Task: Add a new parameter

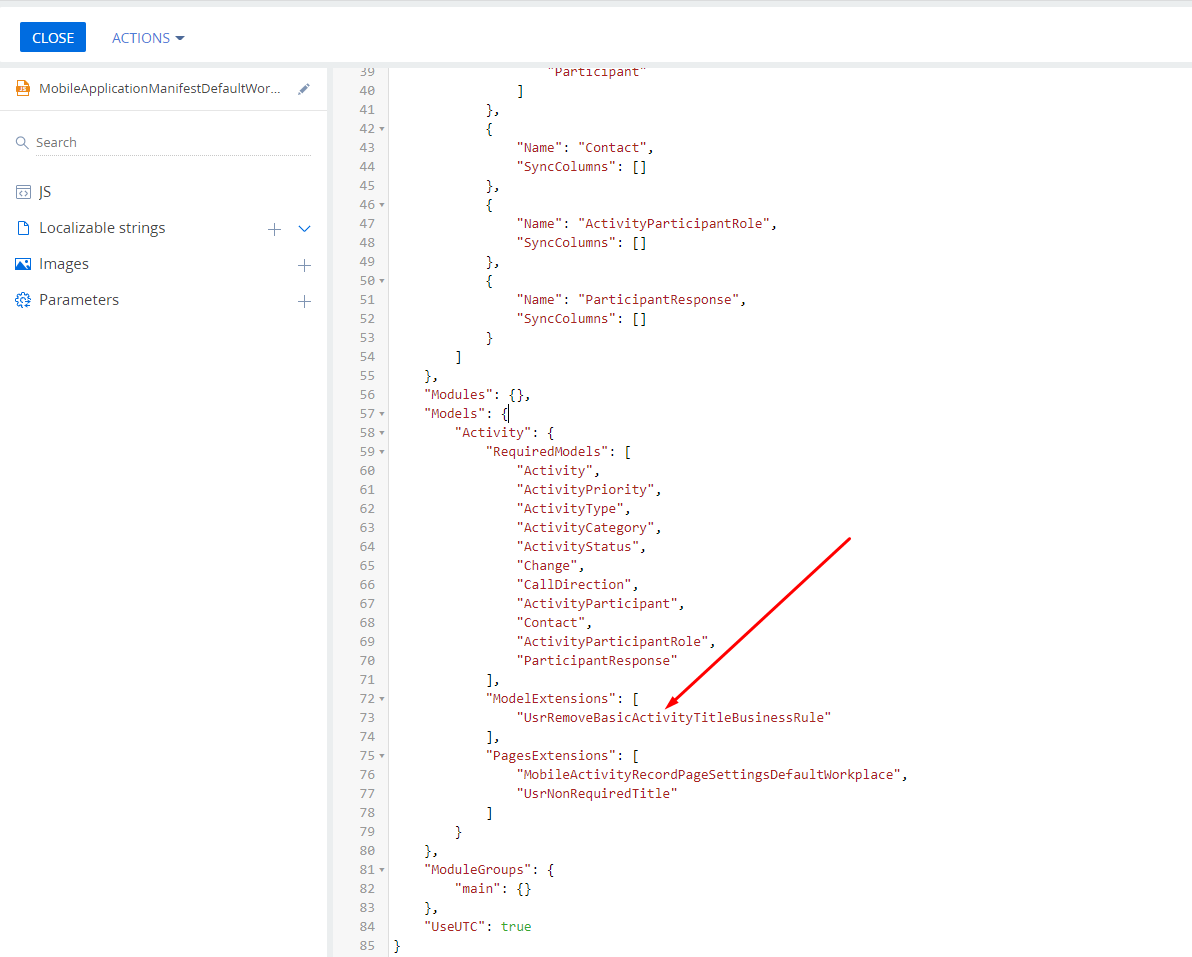Action: coord(304,301)
